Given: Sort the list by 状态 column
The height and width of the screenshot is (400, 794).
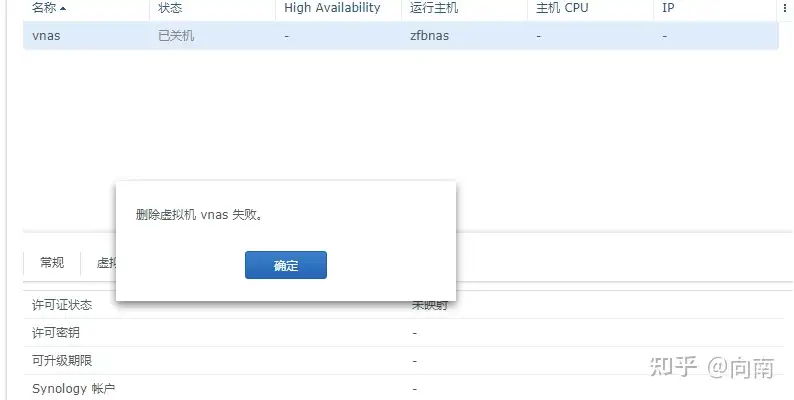Looking at the screenshot, I should pos(212,9).
